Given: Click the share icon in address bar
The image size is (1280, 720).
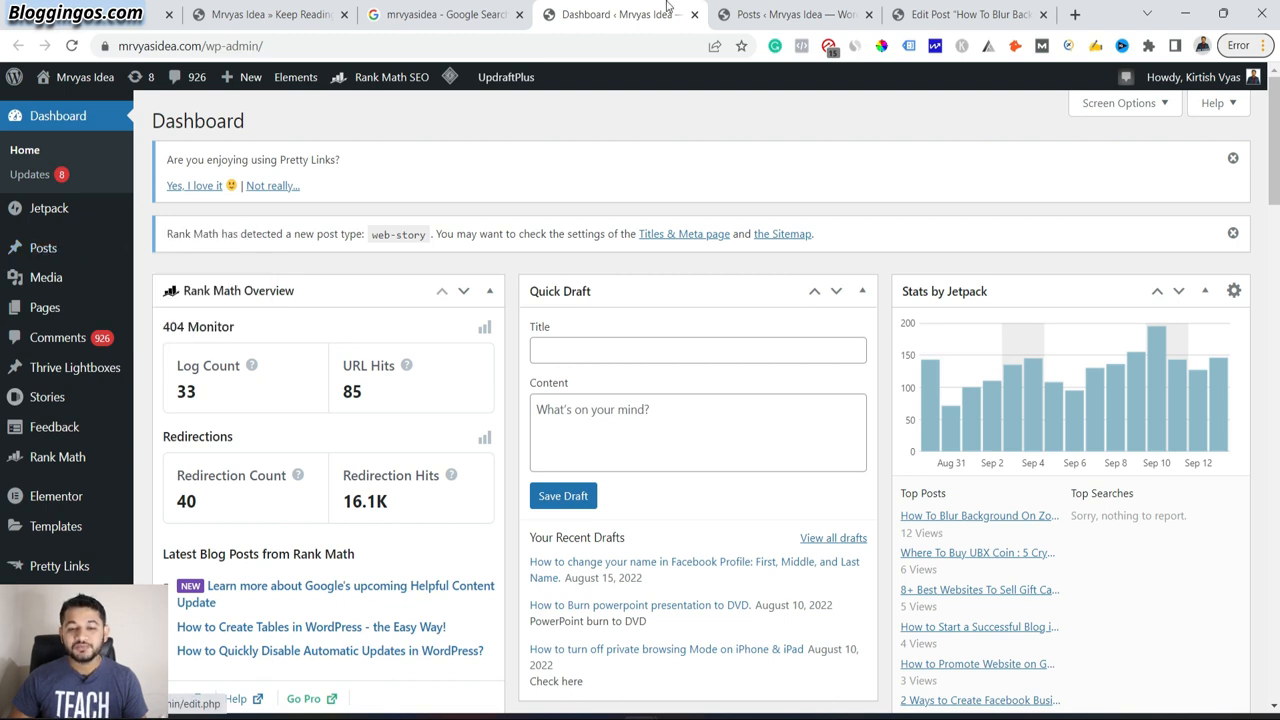Looking at the screenshot, I should point(714,46).
